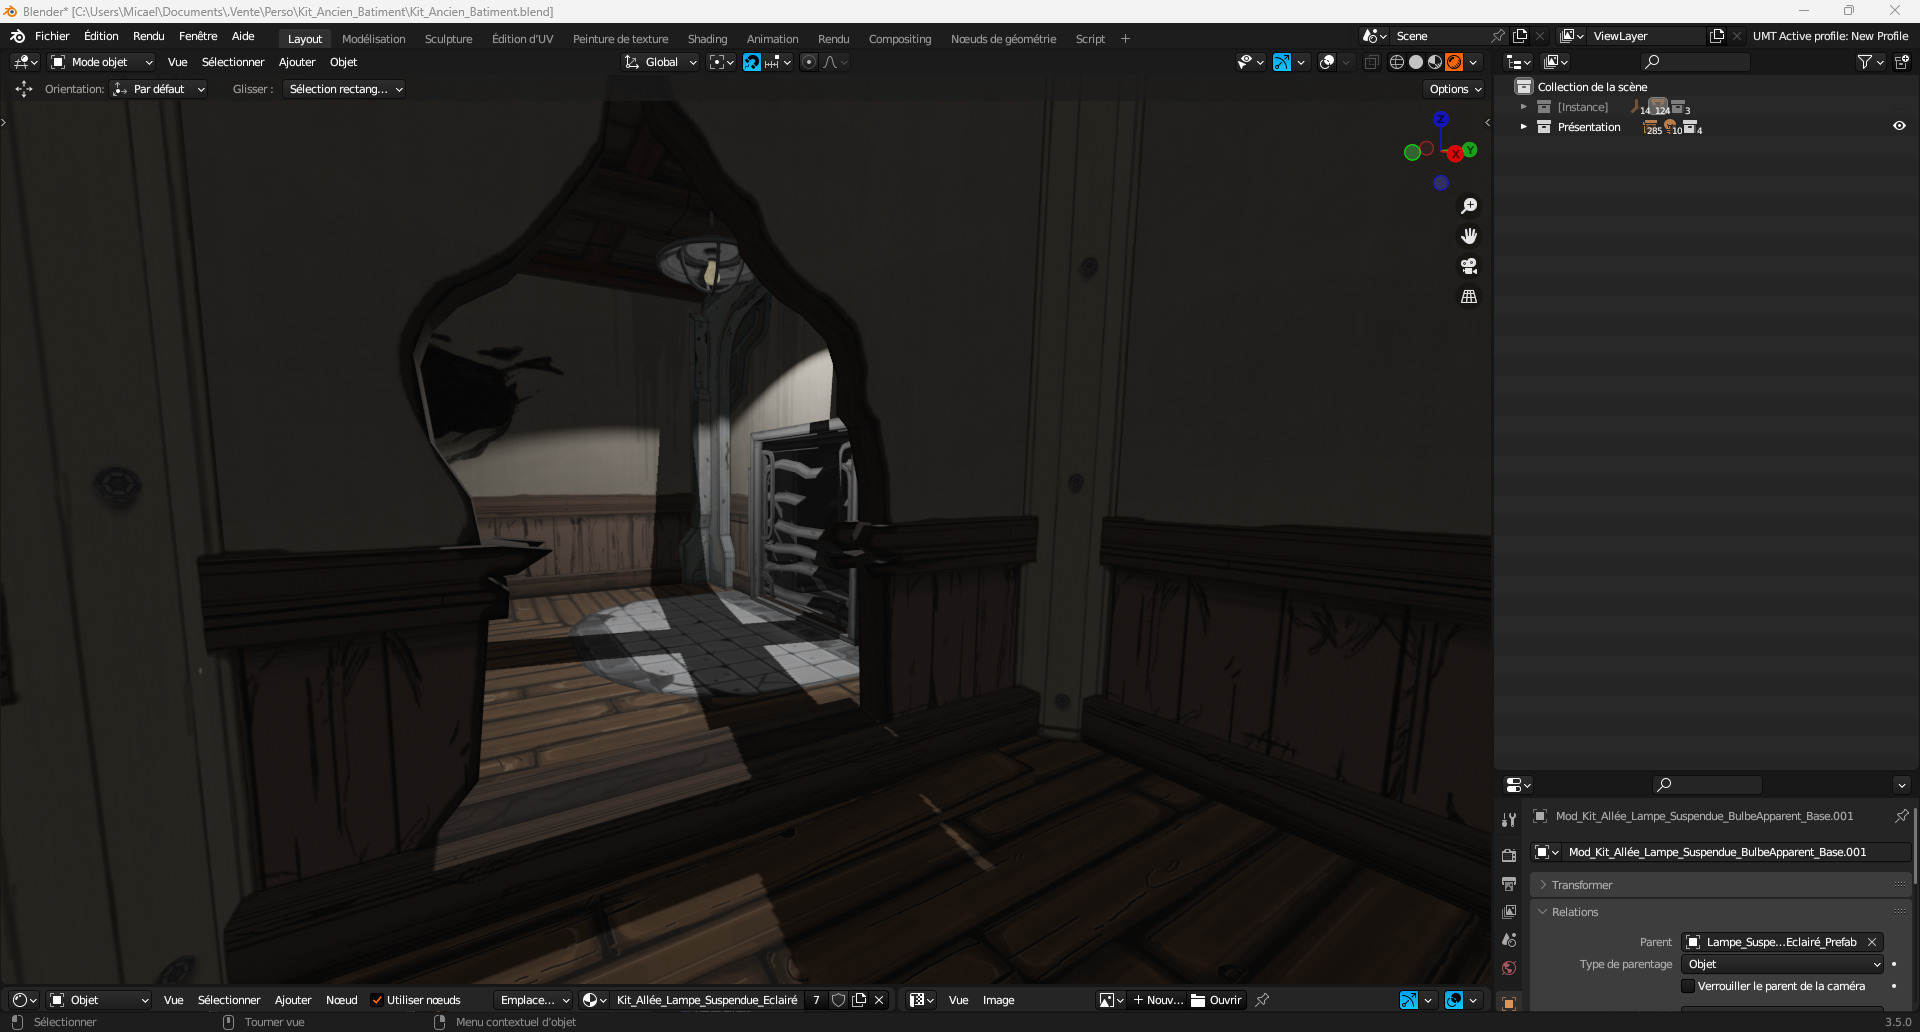This screenshot has width=1920, height=1032.
Task: Click the outliner search field
Action: pos(1695,62)
